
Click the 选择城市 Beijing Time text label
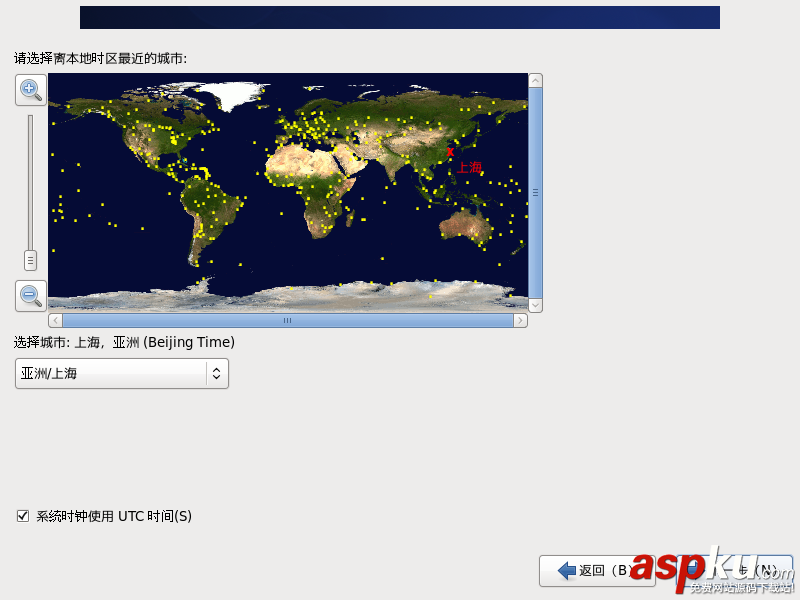[x=125, y=341]
